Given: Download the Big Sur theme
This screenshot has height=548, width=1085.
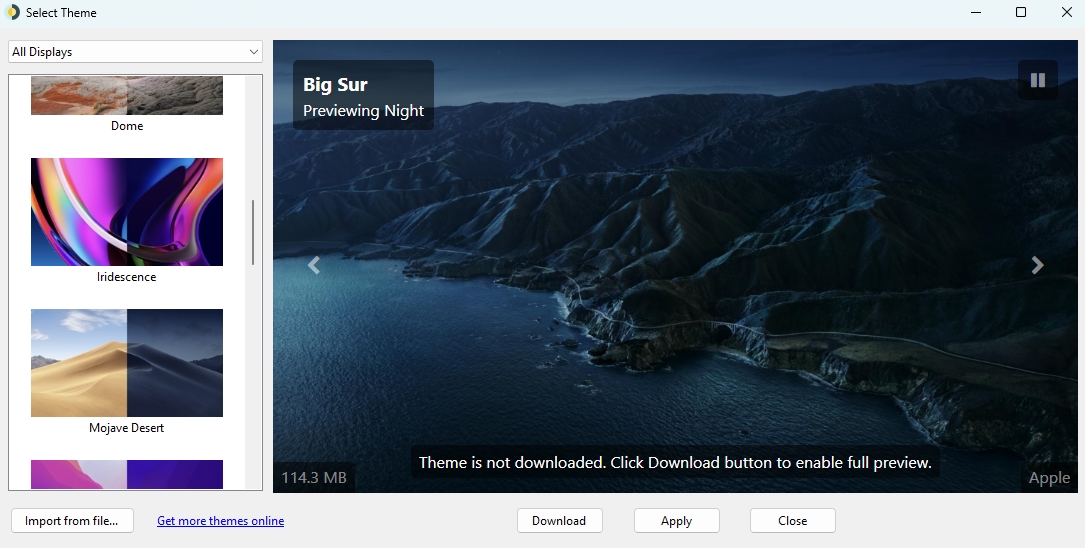Looking at the screenshot, I should (x=559, y=521).
